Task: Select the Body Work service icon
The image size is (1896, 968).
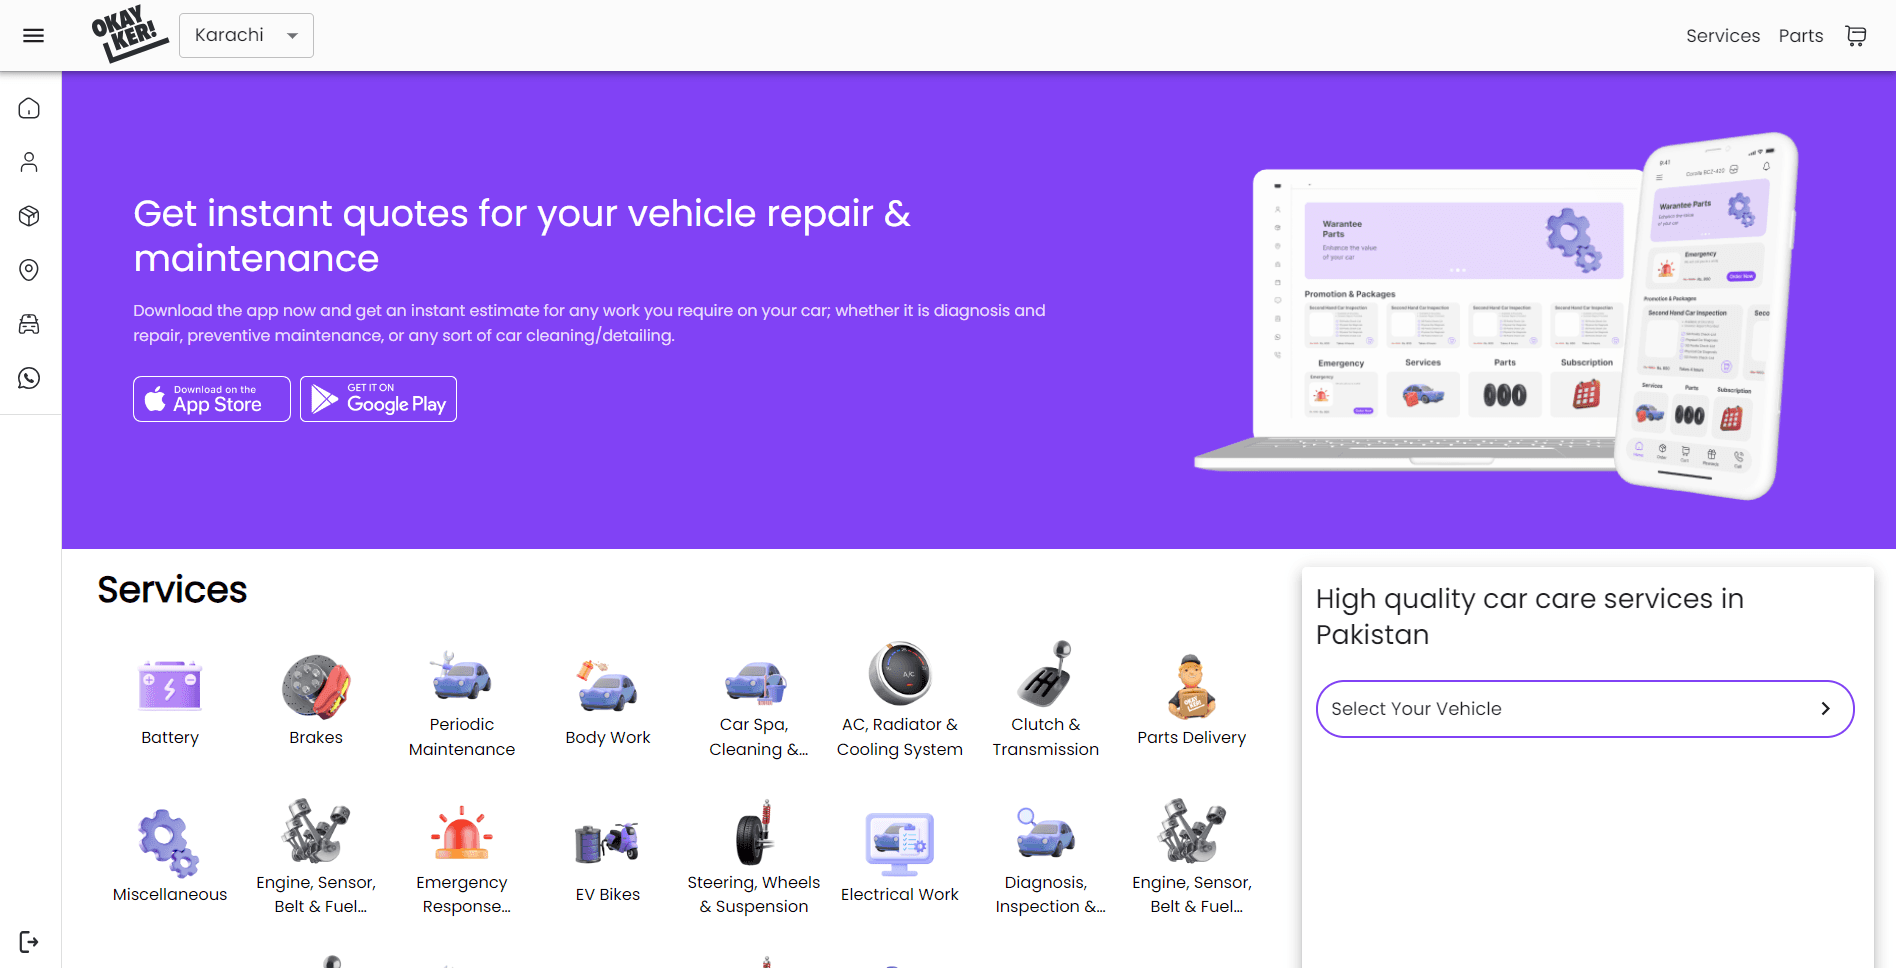Action: pyautogui.click(x=607, y=685)
